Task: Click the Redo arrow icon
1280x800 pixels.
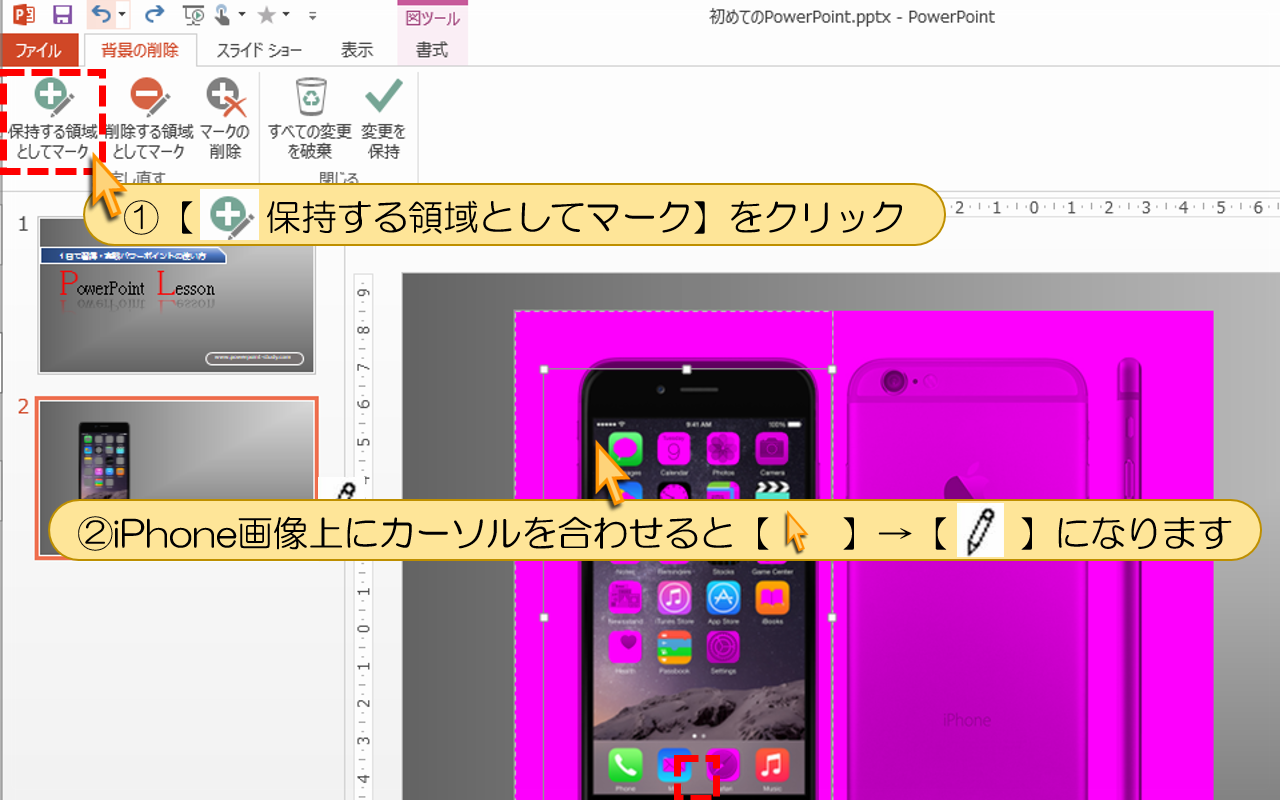Action: pos(154,15)
